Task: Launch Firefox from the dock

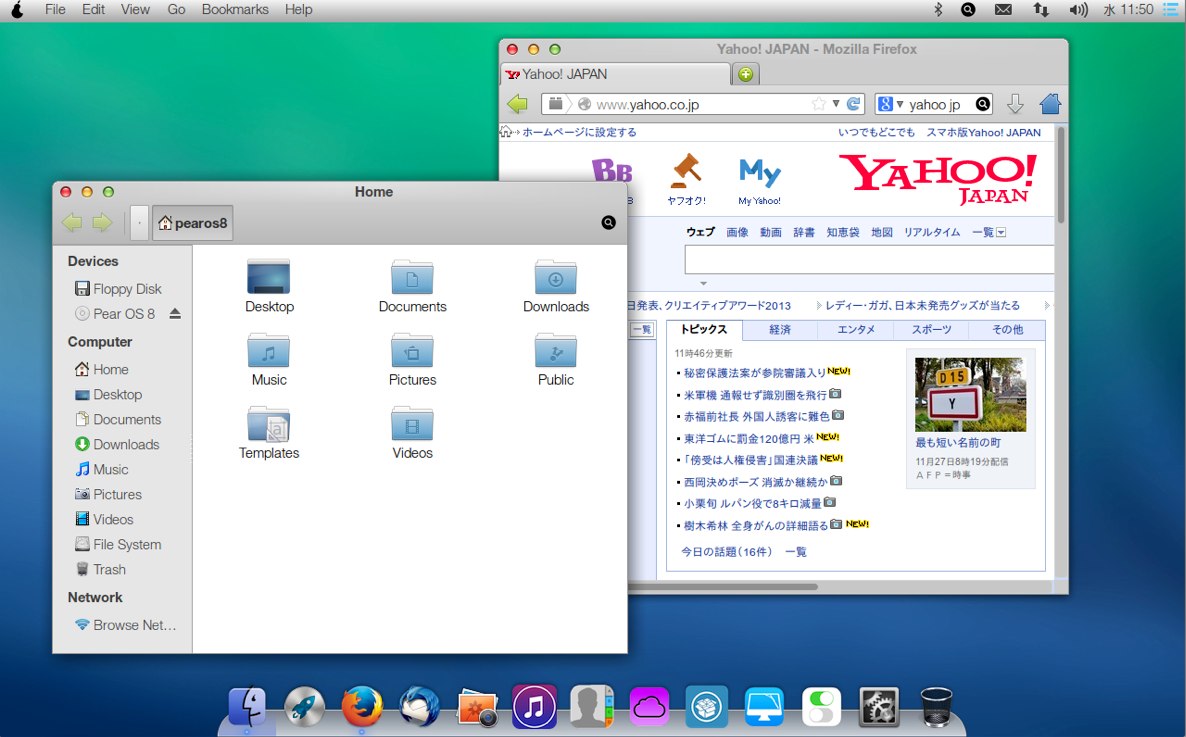Action: point(362,707)
